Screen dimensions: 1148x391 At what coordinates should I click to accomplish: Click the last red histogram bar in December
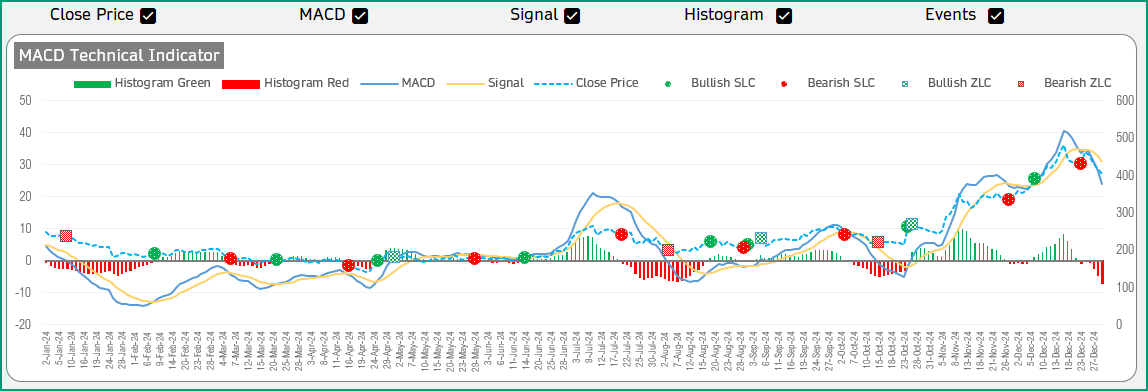click(1103, 272)
